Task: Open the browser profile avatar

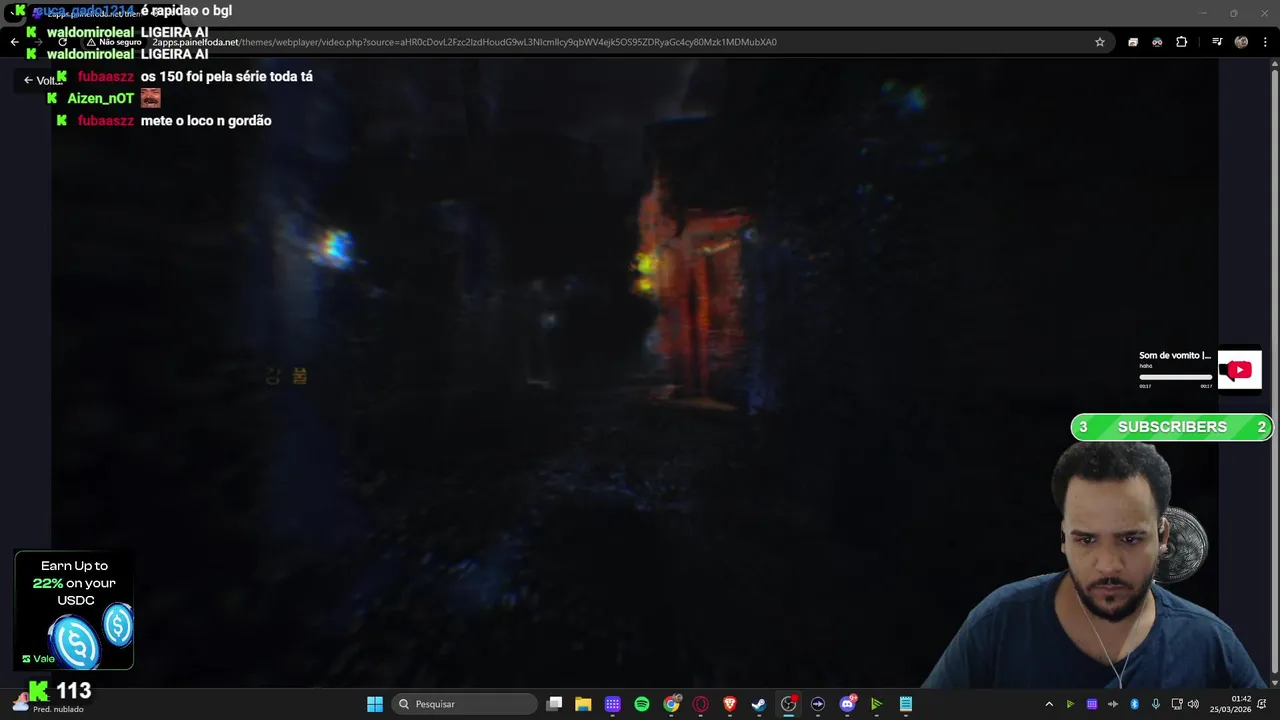Action: tap(1241, 42)
